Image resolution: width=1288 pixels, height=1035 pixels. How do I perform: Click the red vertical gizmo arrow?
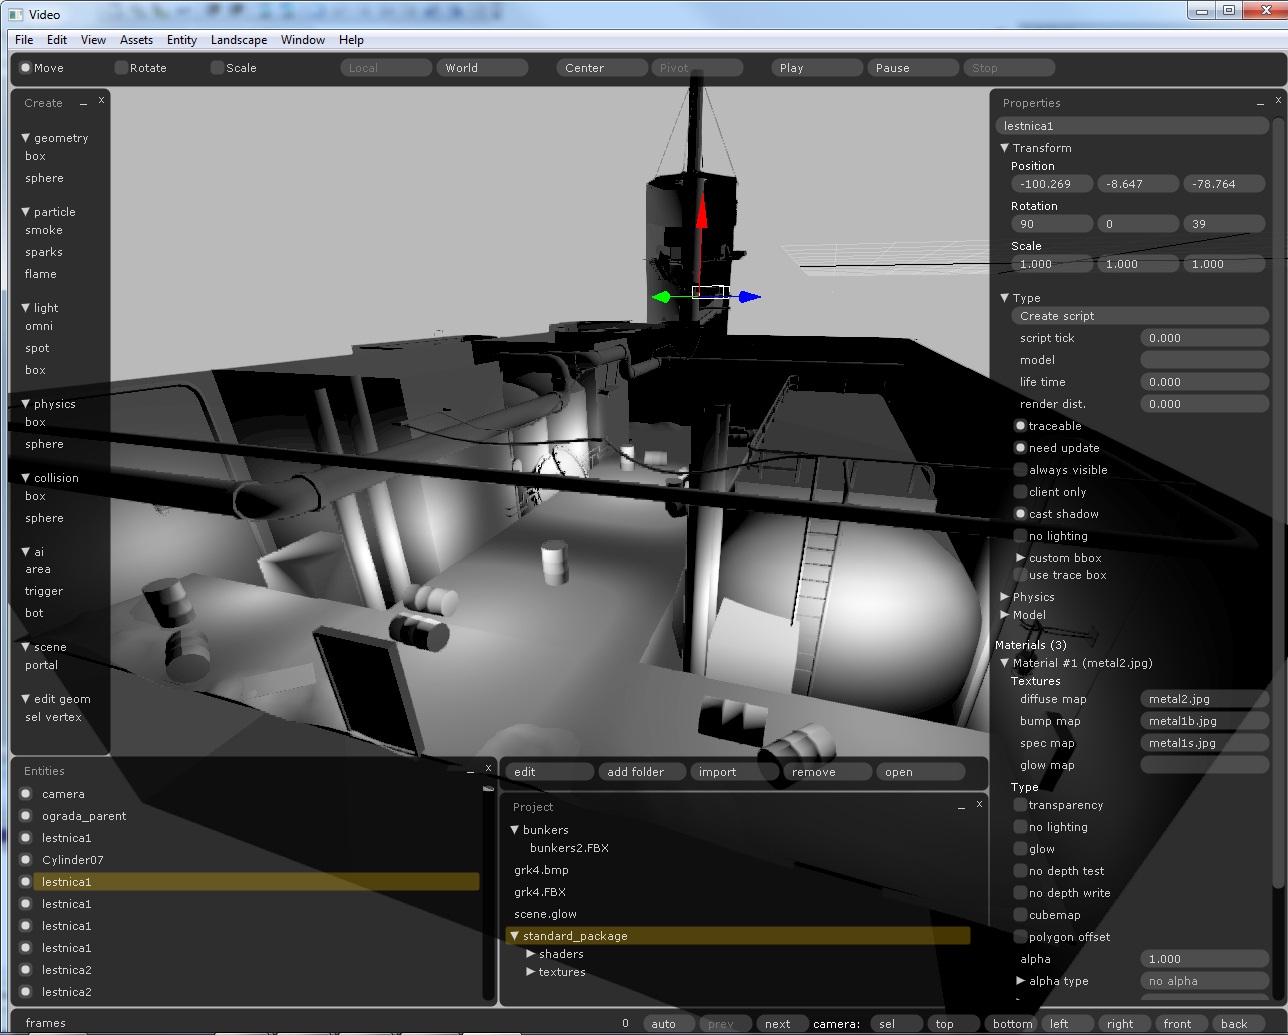702,213
